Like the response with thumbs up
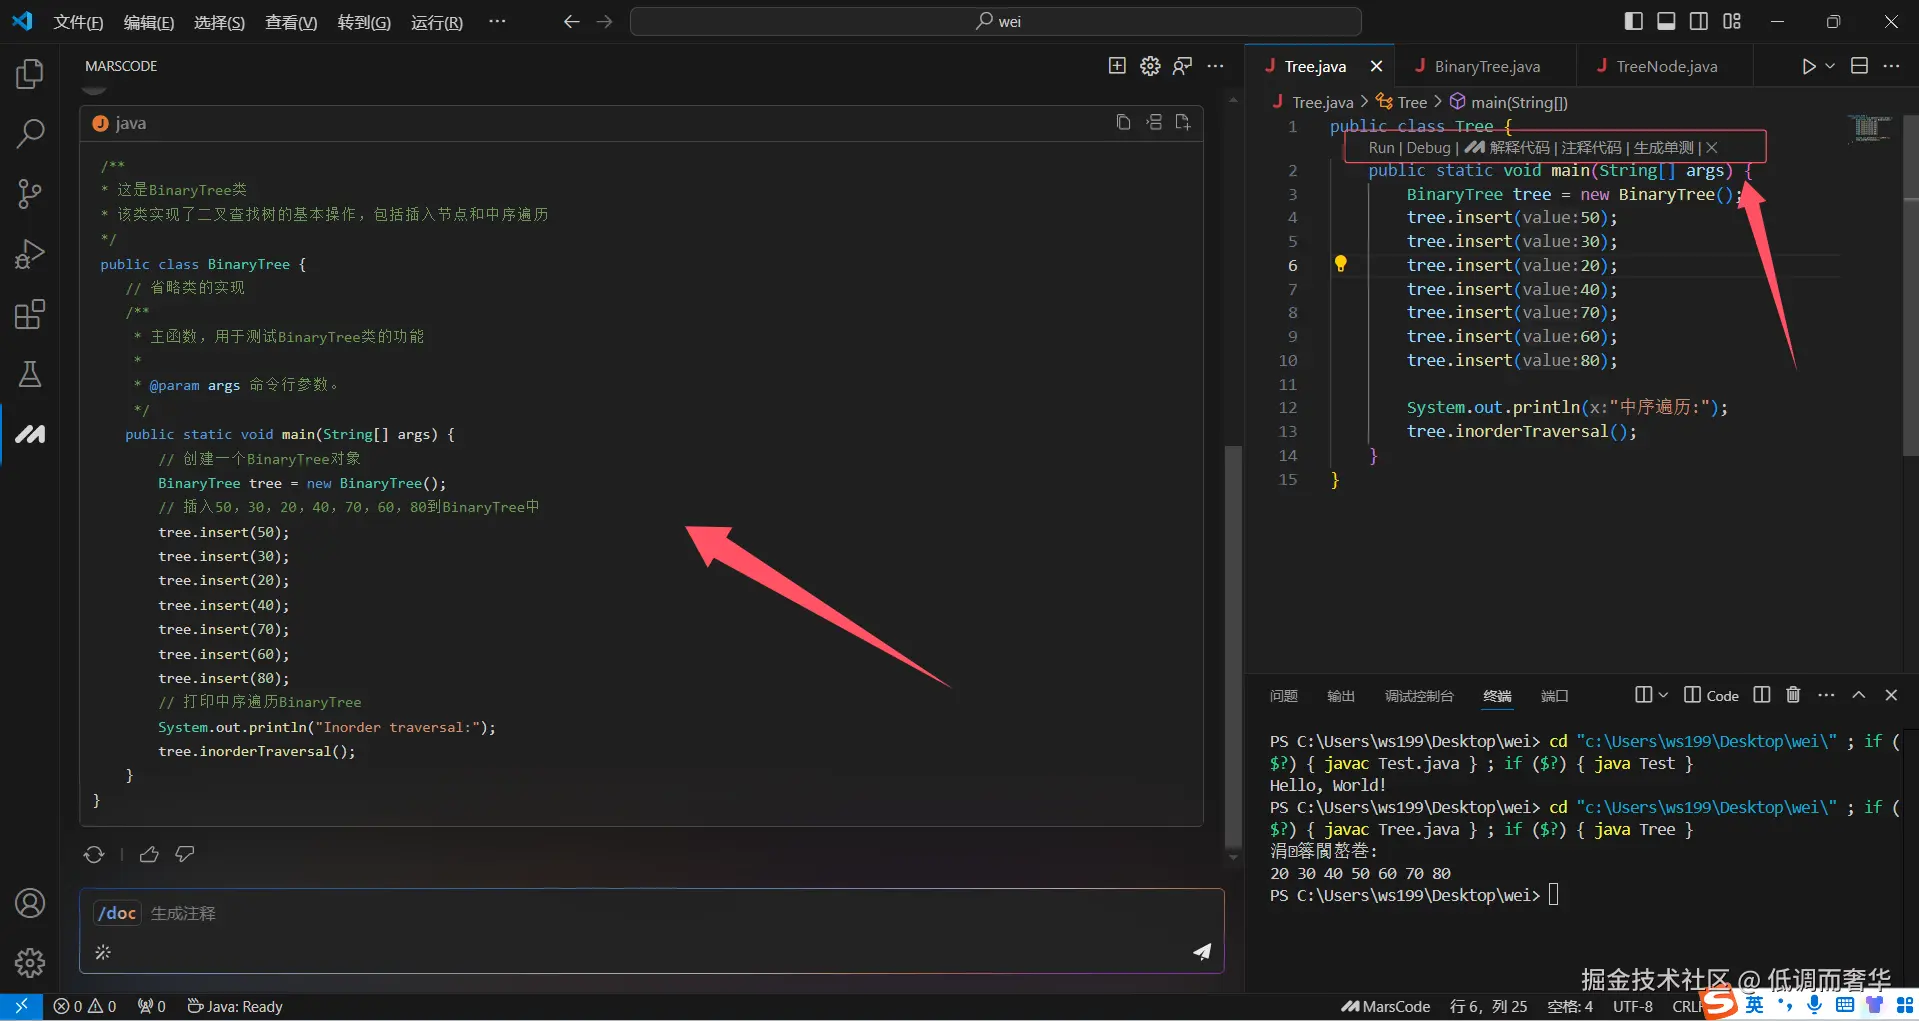The image size is (1919, 1021). pos(149,854)
